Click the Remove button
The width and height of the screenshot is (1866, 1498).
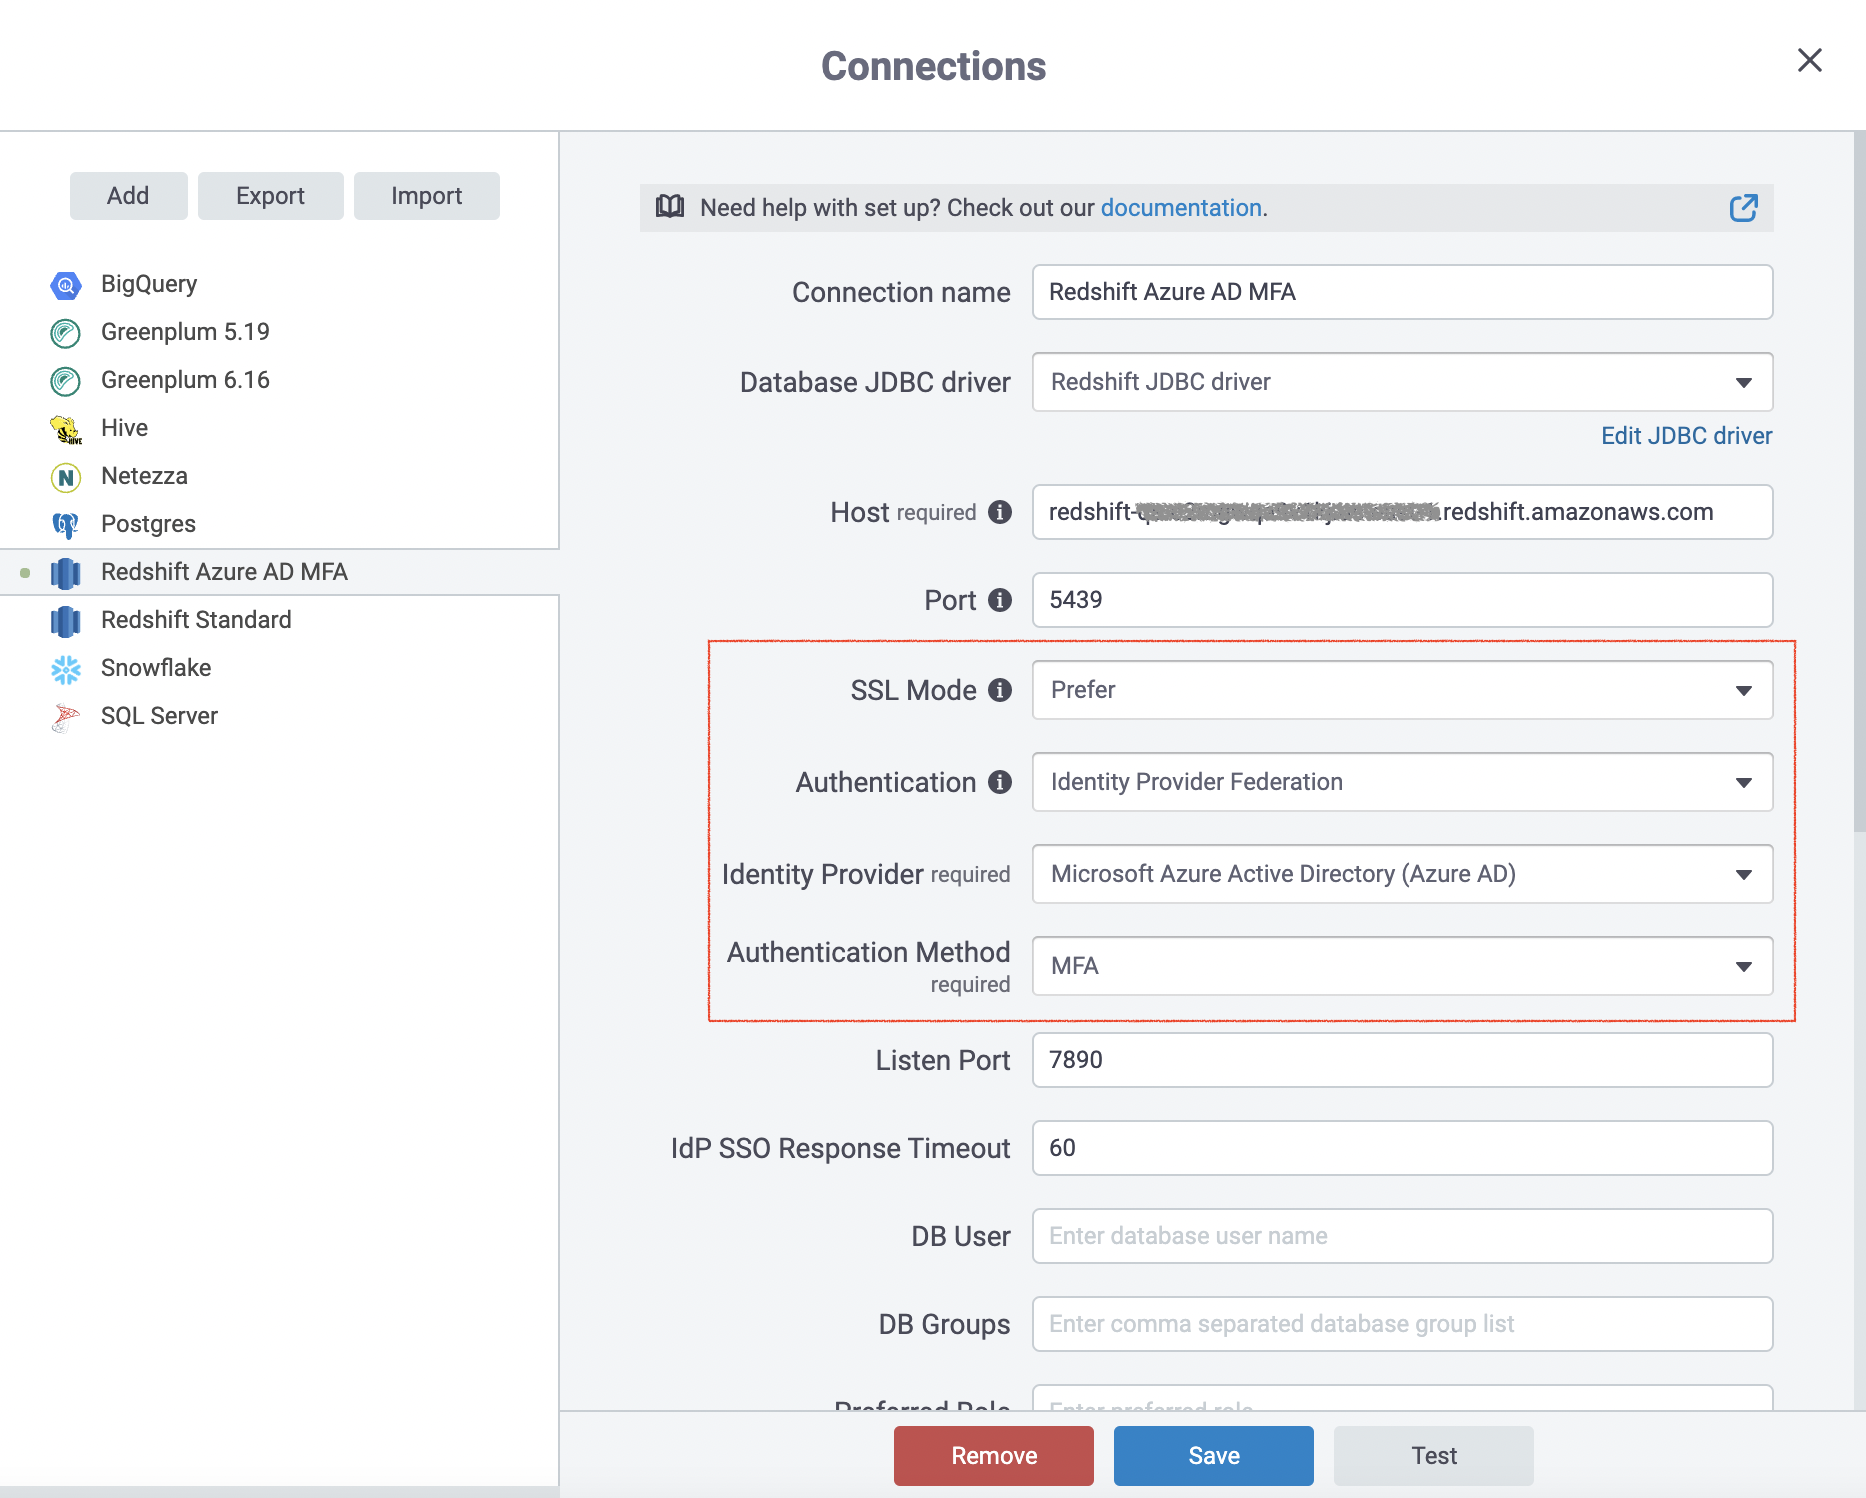[x=994, y=1456]
